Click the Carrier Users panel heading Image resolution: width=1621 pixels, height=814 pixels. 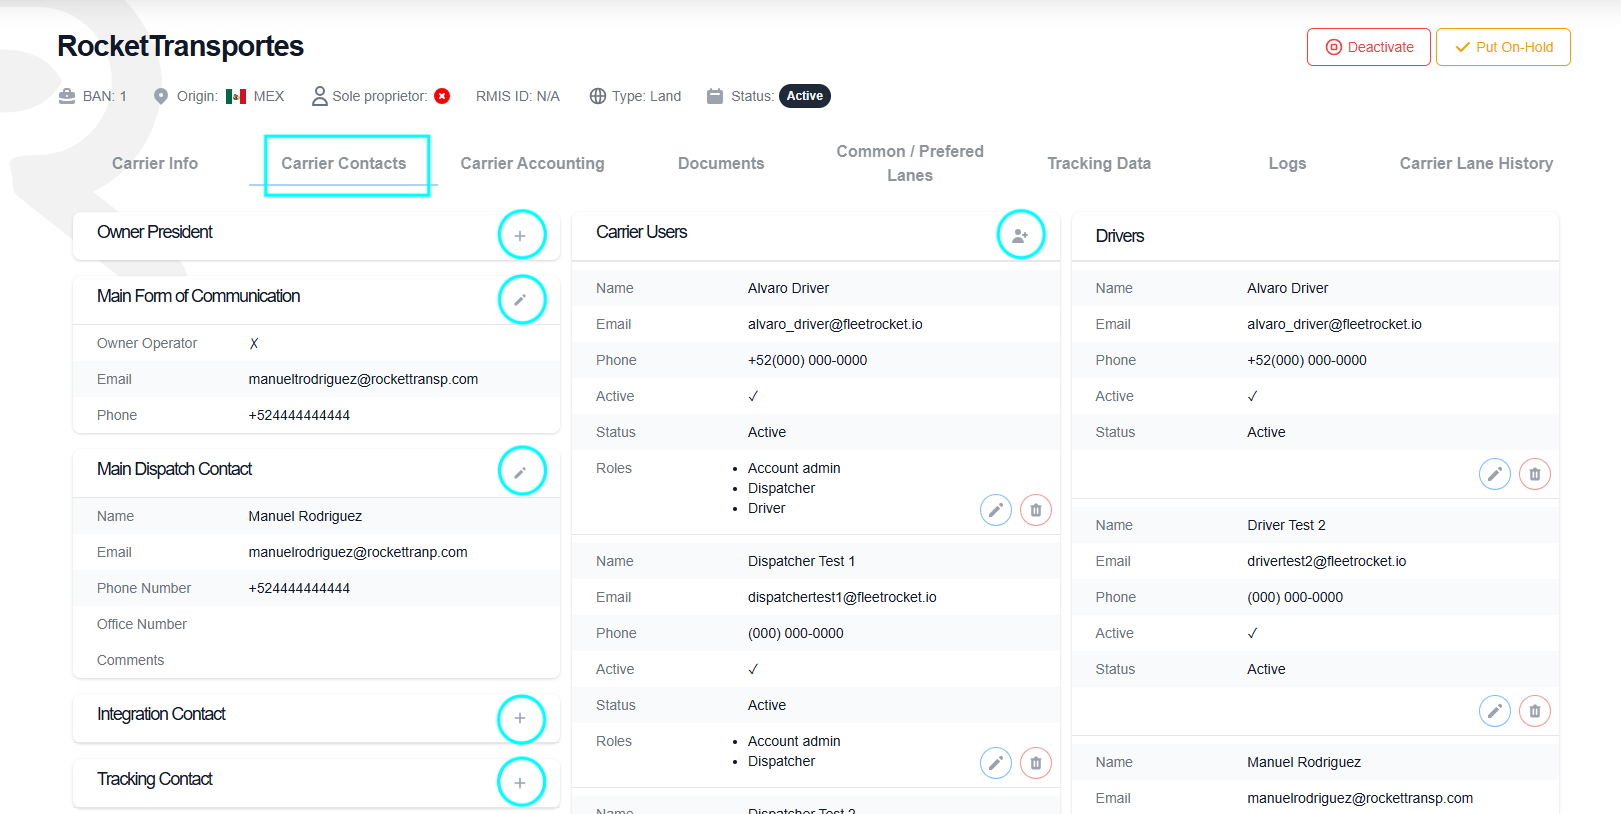642,232
